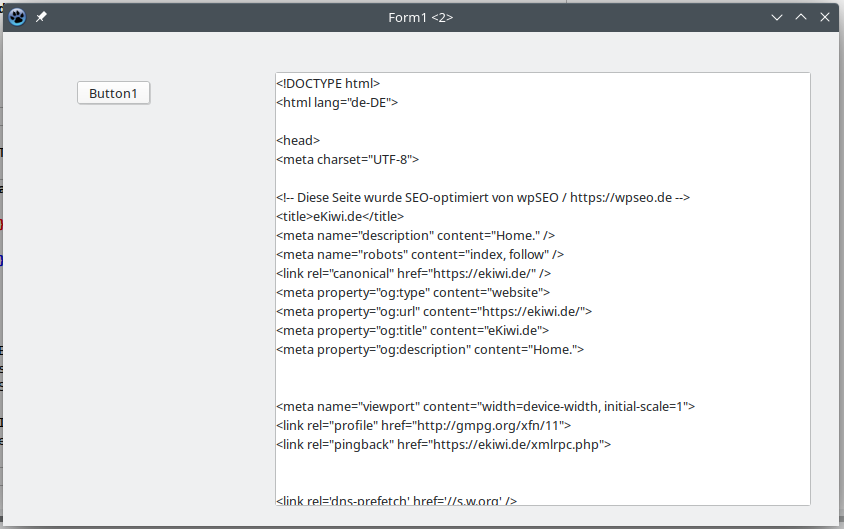Click the Form1 <2> title bar text
The height and width of the screenshot is (529, 844).
420,18
